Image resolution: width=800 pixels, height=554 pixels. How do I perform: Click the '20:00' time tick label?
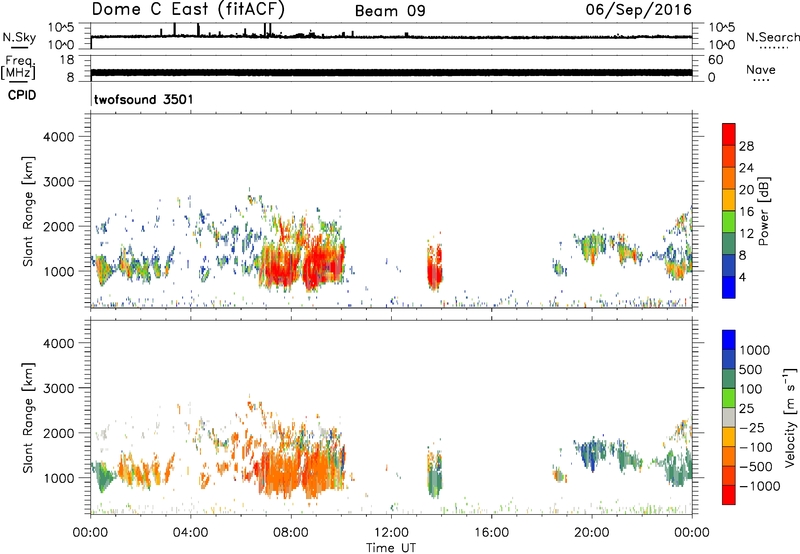[591, 533]
